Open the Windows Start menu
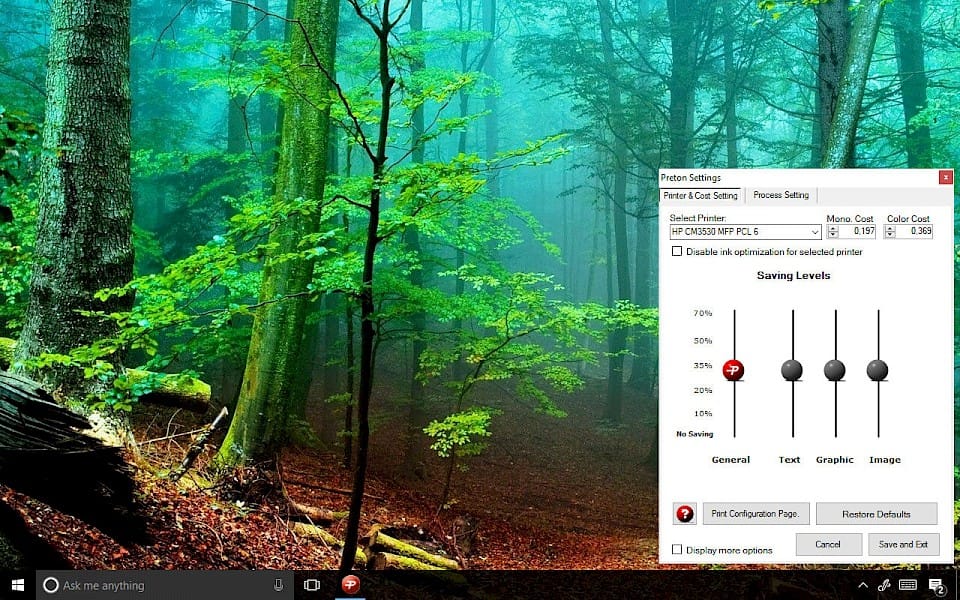Image resolution: width=960 pixels, height=600 pixels. coord(19,585)
